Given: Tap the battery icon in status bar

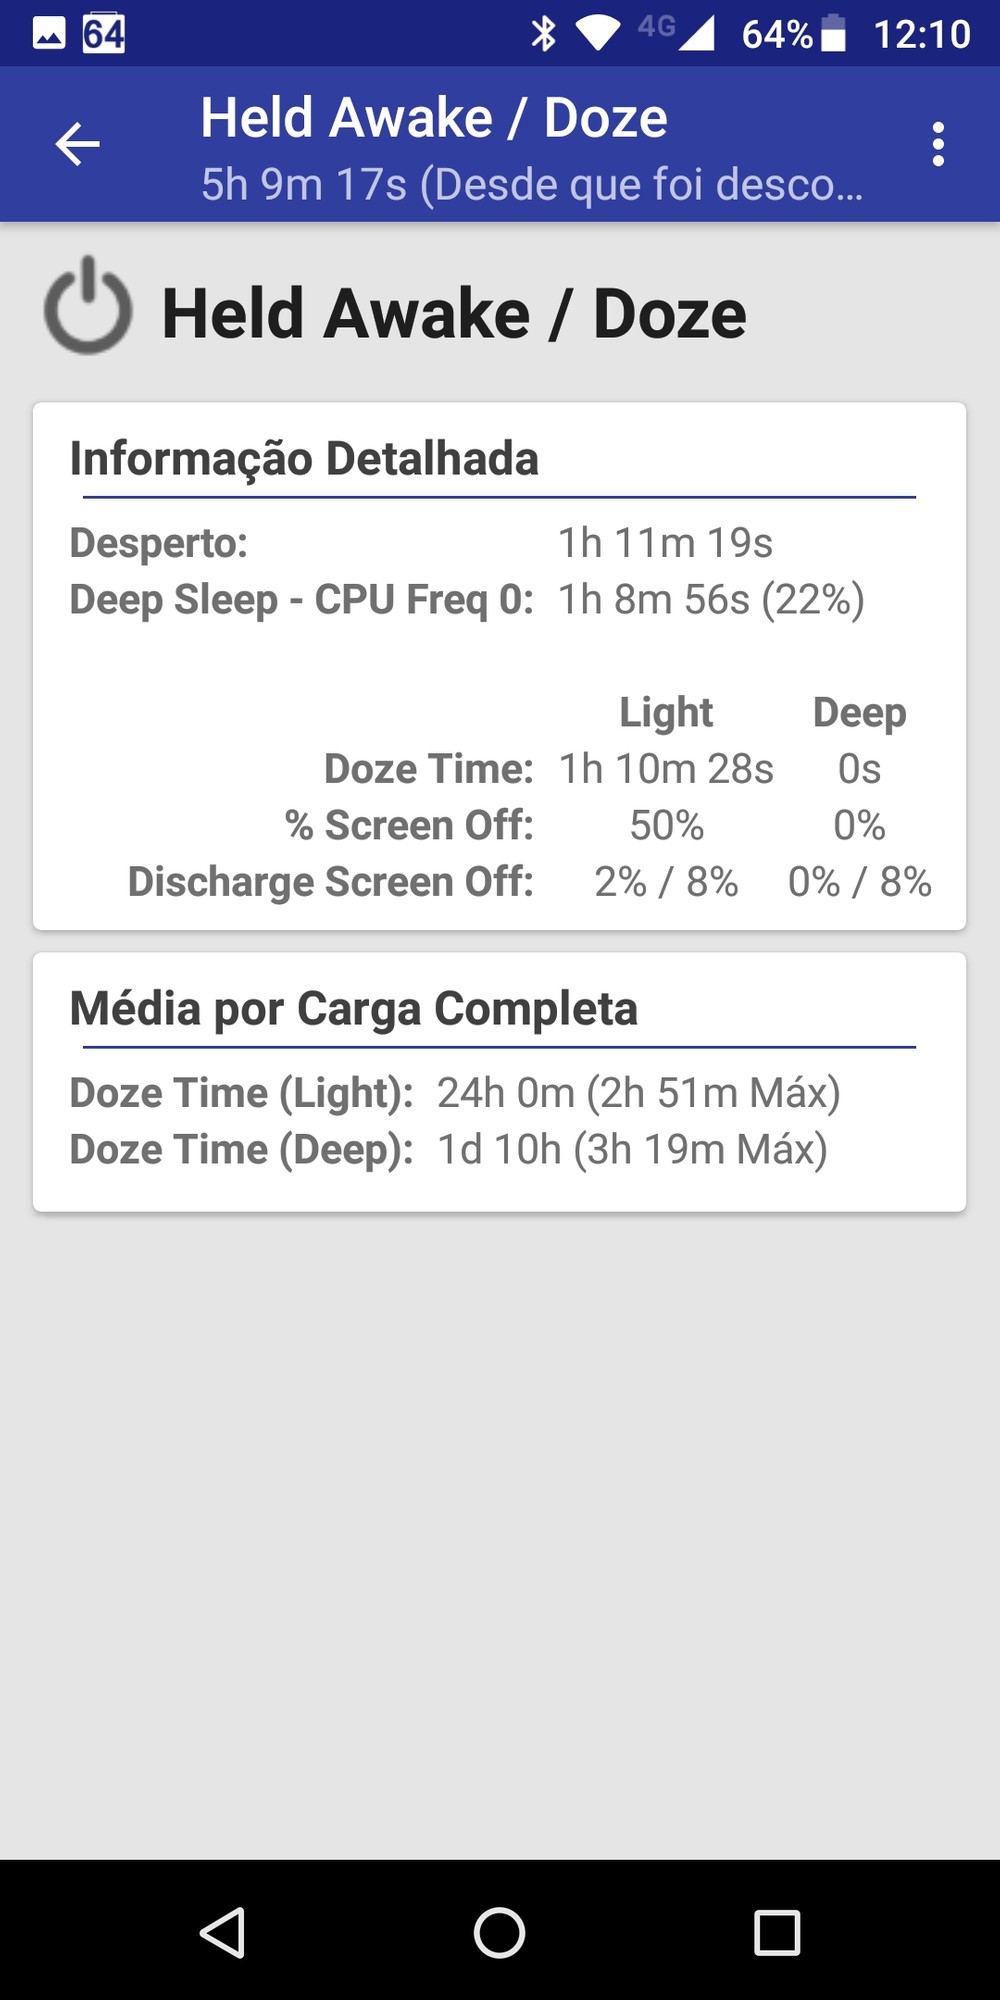Looking at the screenshot, I should coord(833,33).
